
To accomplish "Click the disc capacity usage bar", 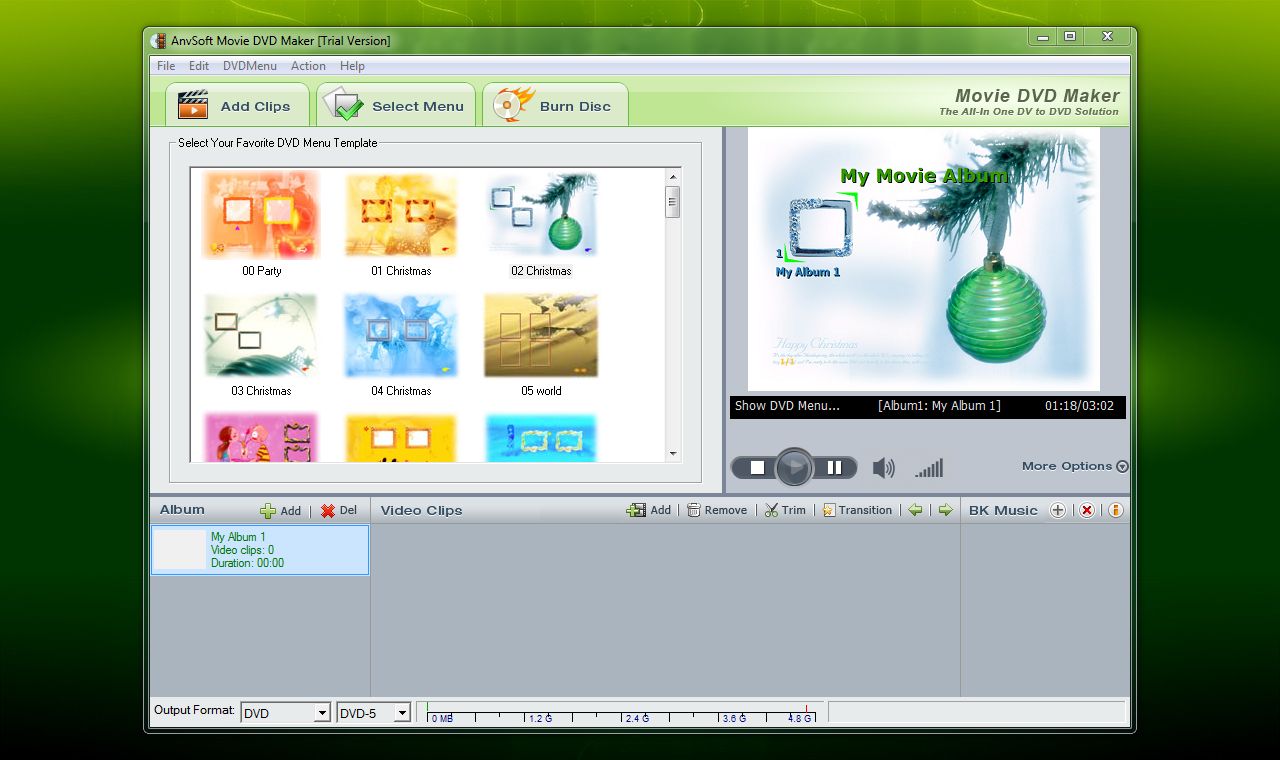I will pos(620,712).
